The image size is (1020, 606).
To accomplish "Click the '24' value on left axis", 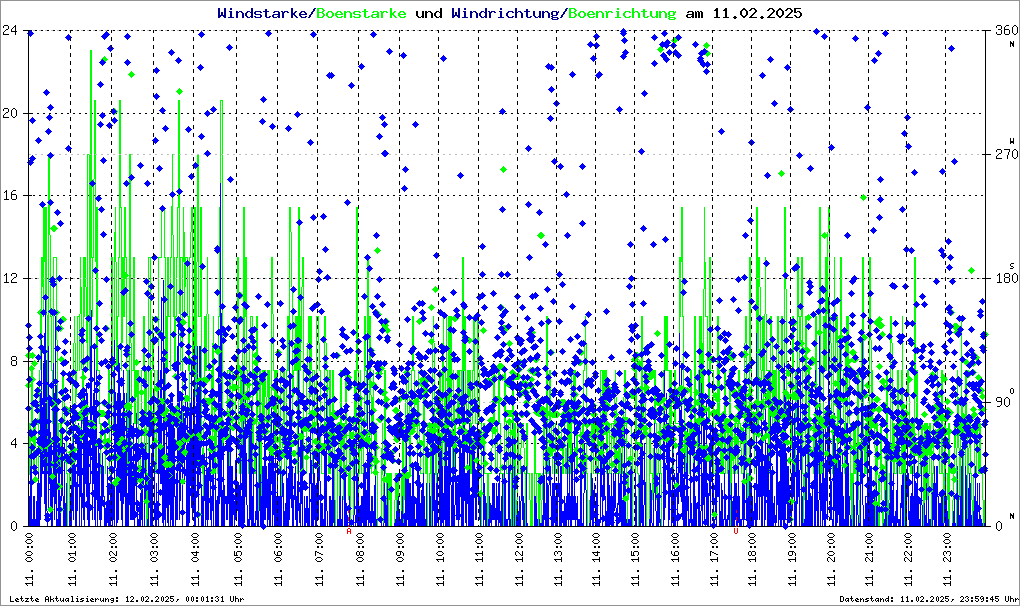I will (x=12, y=31).
